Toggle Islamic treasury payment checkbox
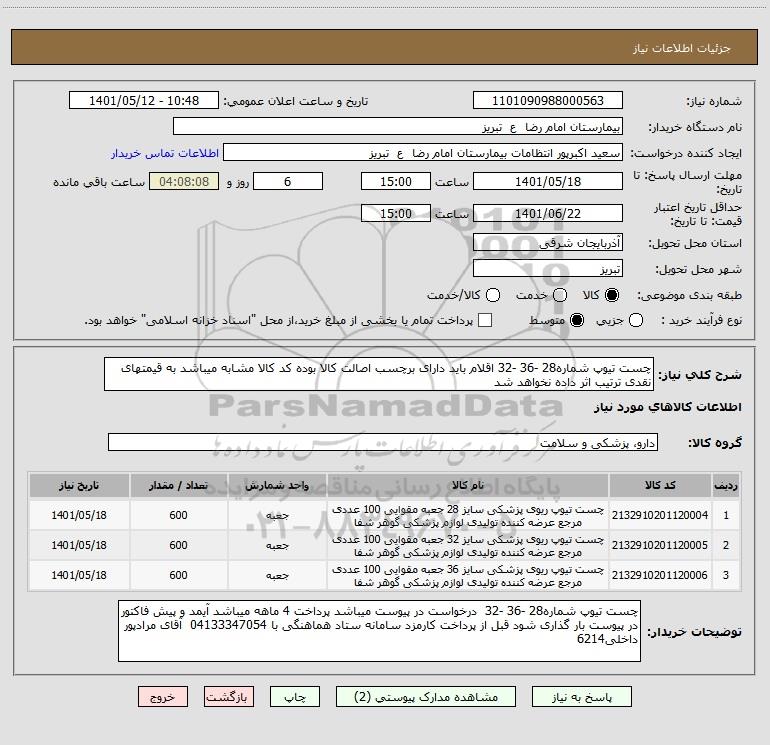Viewport: 770px width, 745px height. [x=485, y=320]
